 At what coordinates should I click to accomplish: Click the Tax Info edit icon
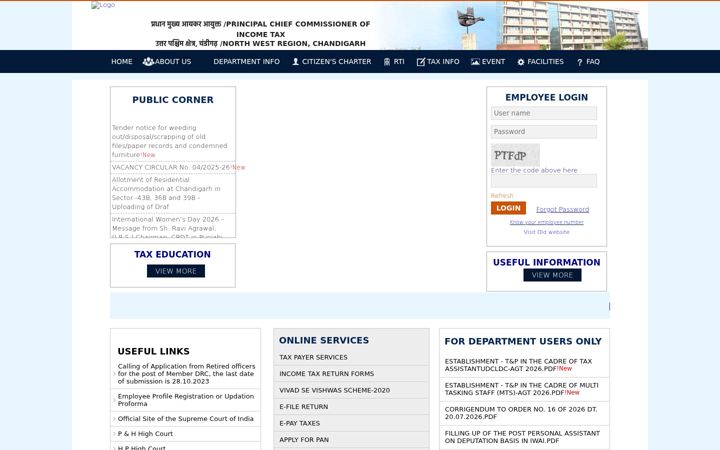(421, 62)
